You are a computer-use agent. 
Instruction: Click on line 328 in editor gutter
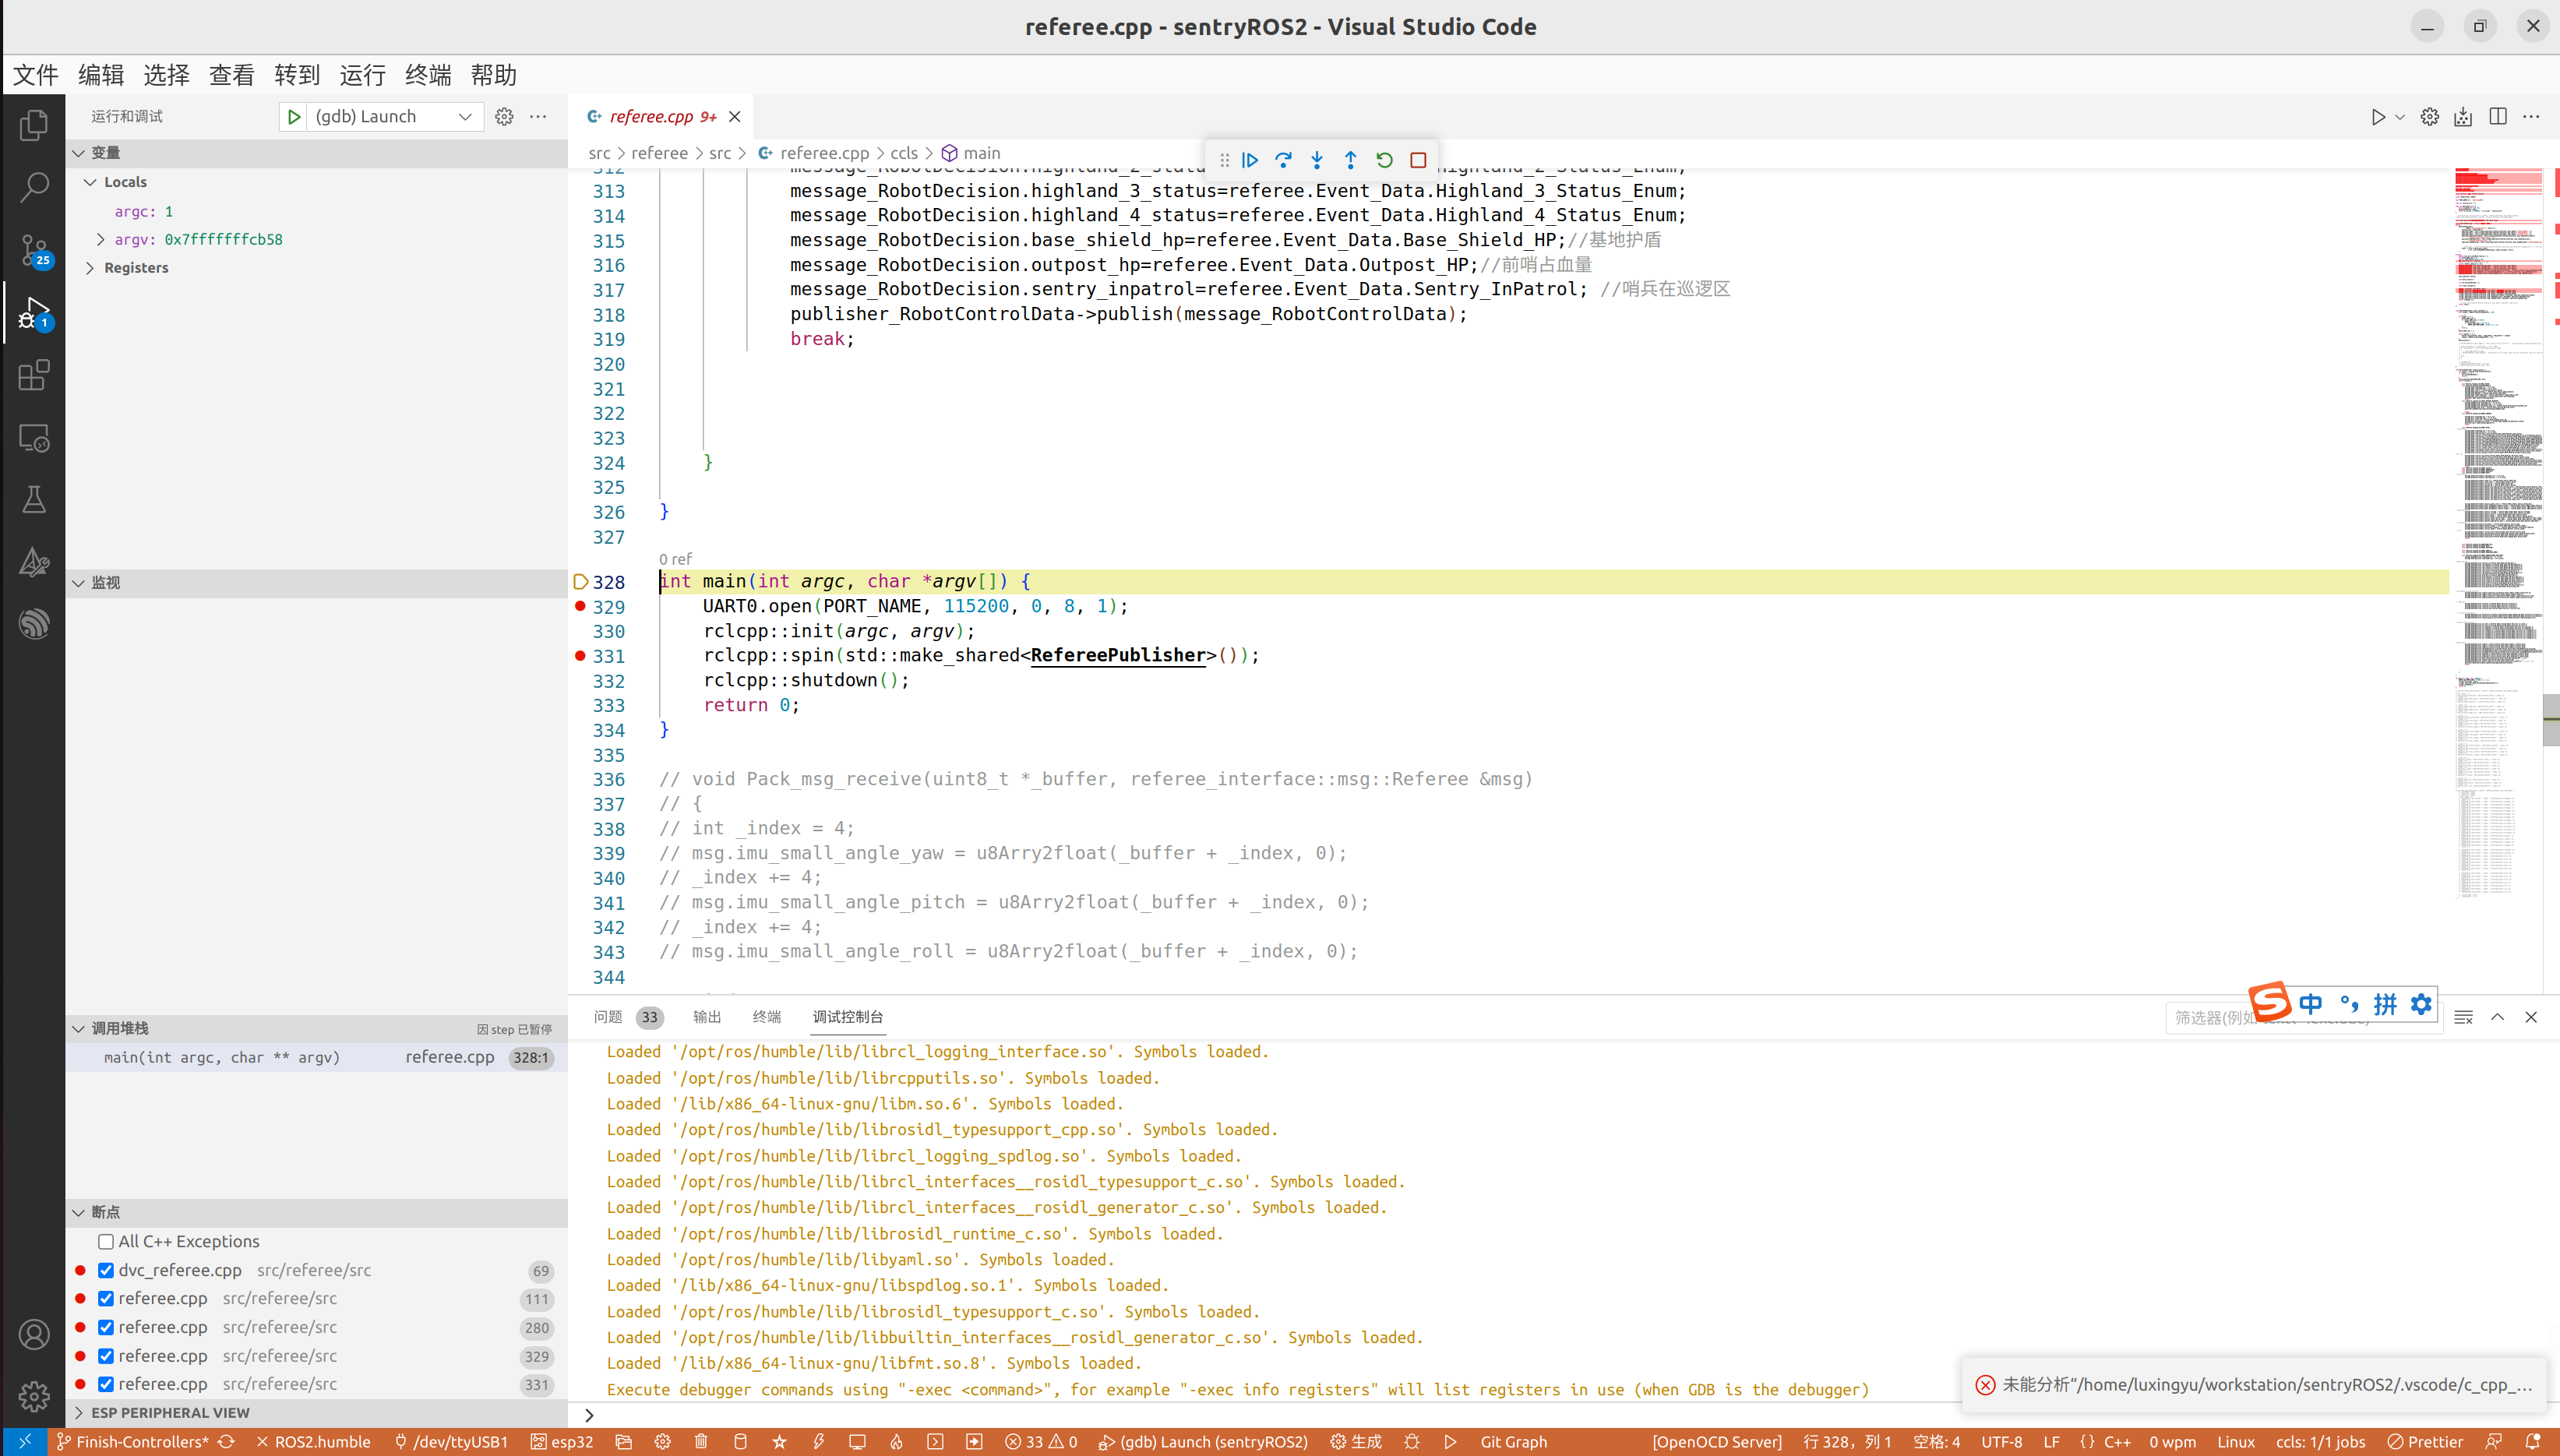pyautogui.click(x=610, y=582)
